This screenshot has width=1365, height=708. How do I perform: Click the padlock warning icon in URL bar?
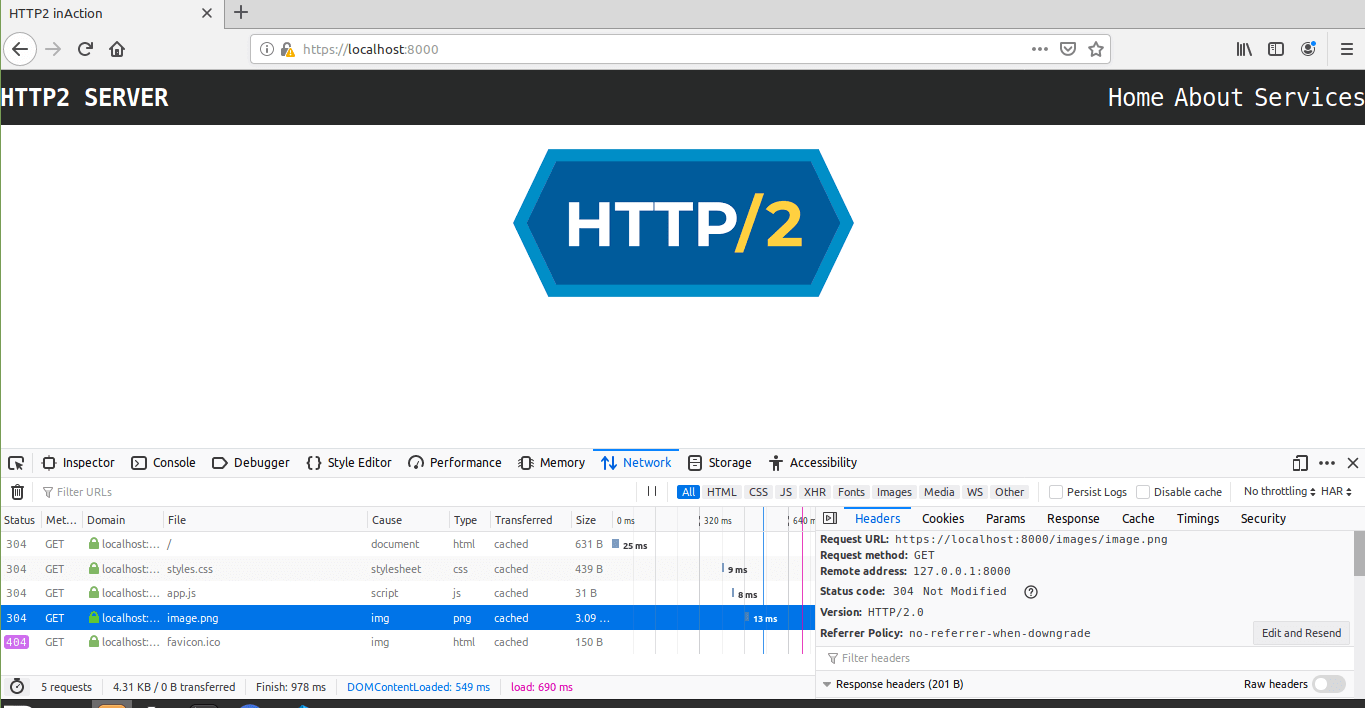[287, 49]
